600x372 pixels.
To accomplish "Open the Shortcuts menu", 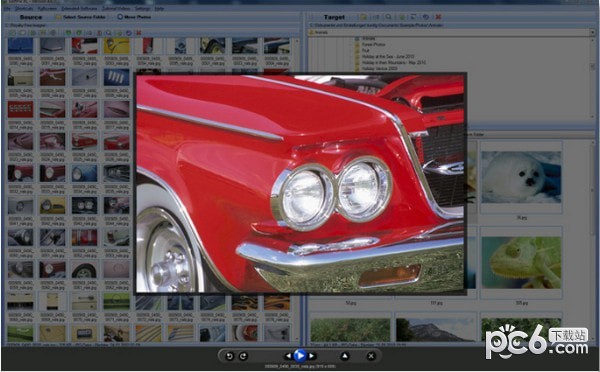I will point(24,8).
